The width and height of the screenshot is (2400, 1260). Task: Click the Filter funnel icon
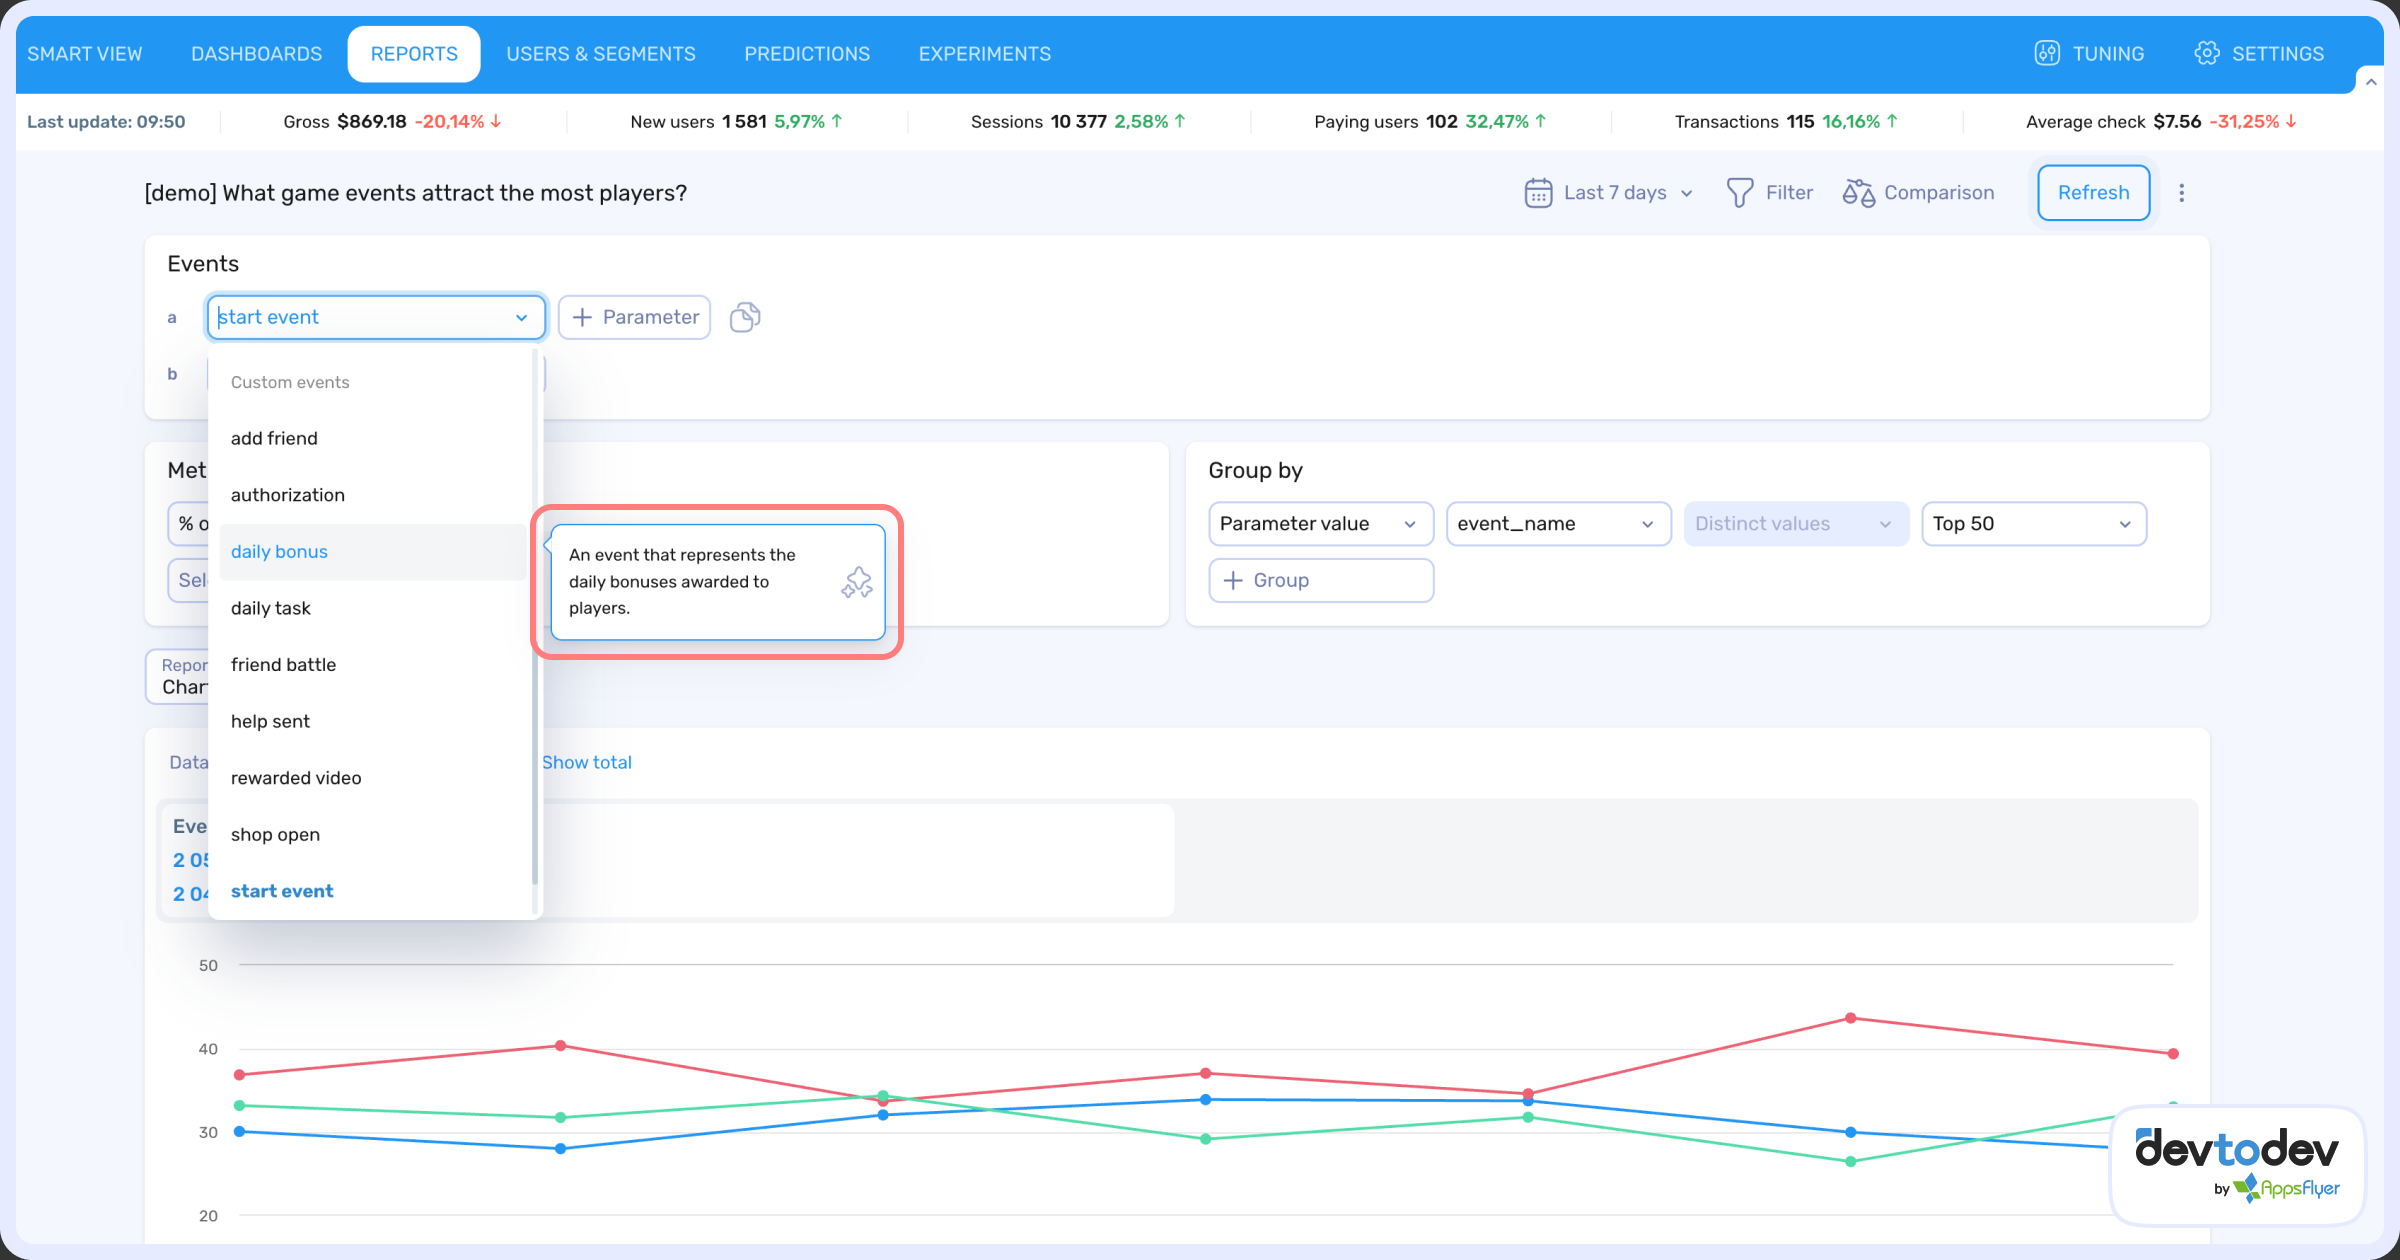pyautogui.click(x=1739, y=192)
